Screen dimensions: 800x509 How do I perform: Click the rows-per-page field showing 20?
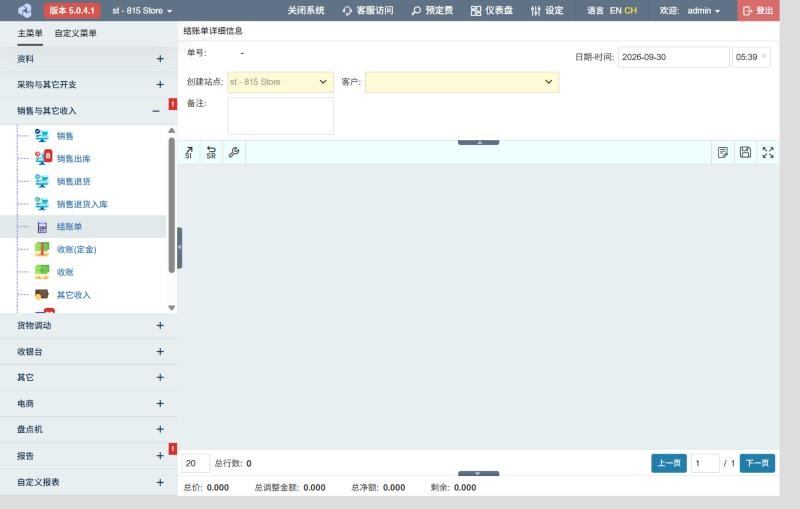tap(195, 463)
